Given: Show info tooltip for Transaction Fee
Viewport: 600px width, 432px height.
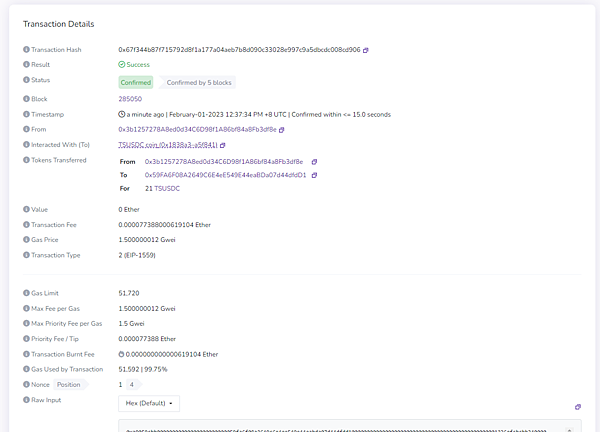Looking at the screenshot, I should pos(26,225).
